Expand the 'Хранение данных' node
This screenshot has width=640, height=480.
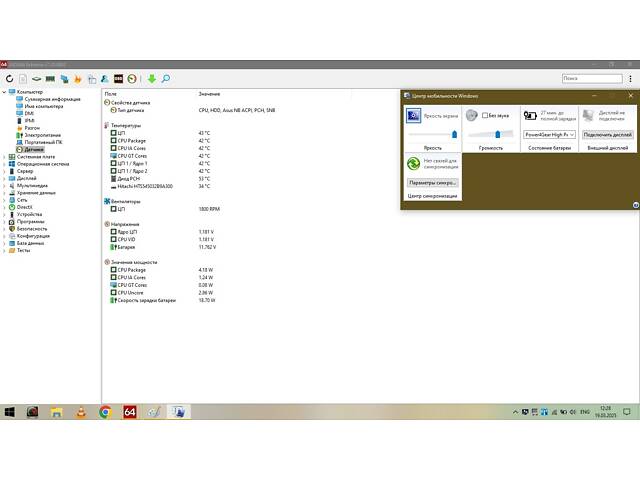4,193
